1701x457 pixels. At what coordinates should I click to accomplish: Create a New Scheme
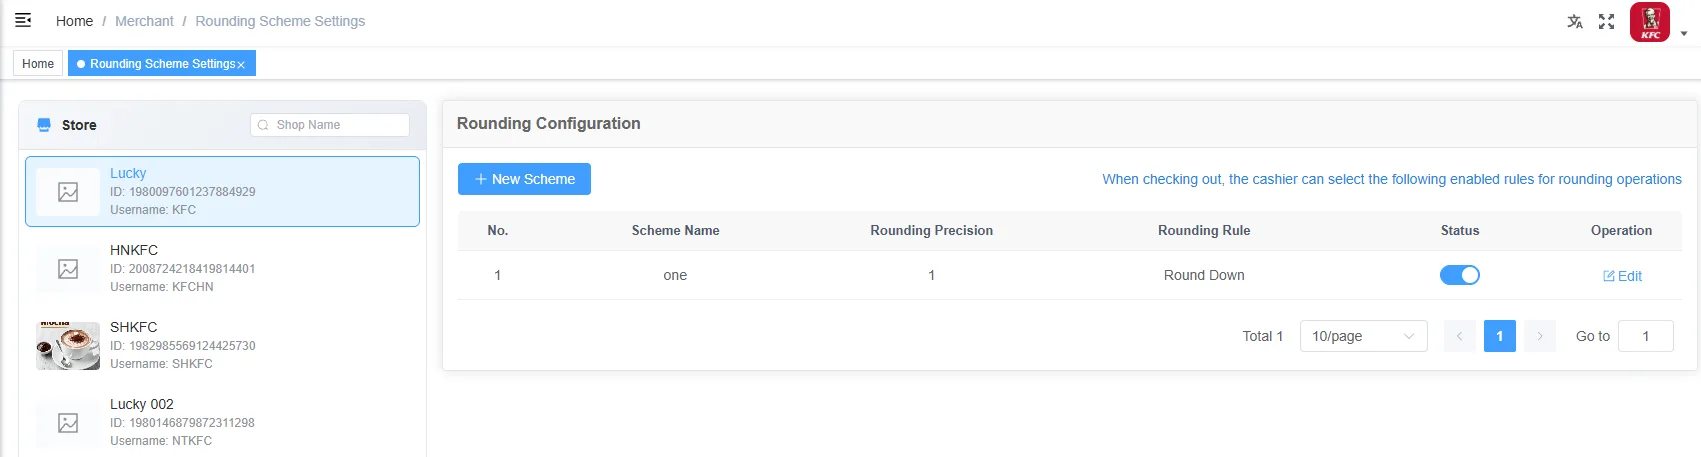524,179
